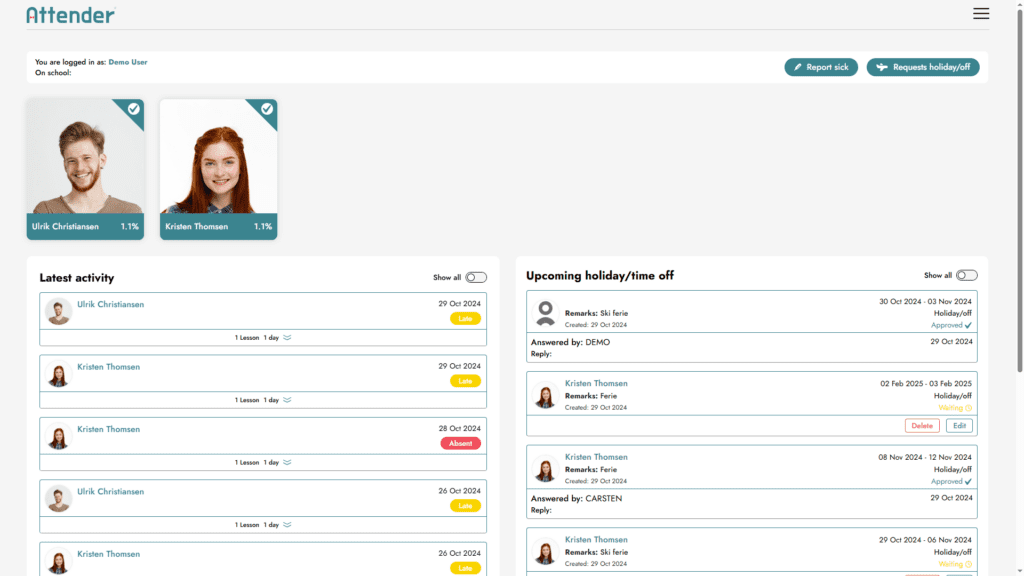The image size is (1024, 576).
Task: Click checkmark badge on Ulrik Christiansen's card
Action: click(x=134, y=109)
